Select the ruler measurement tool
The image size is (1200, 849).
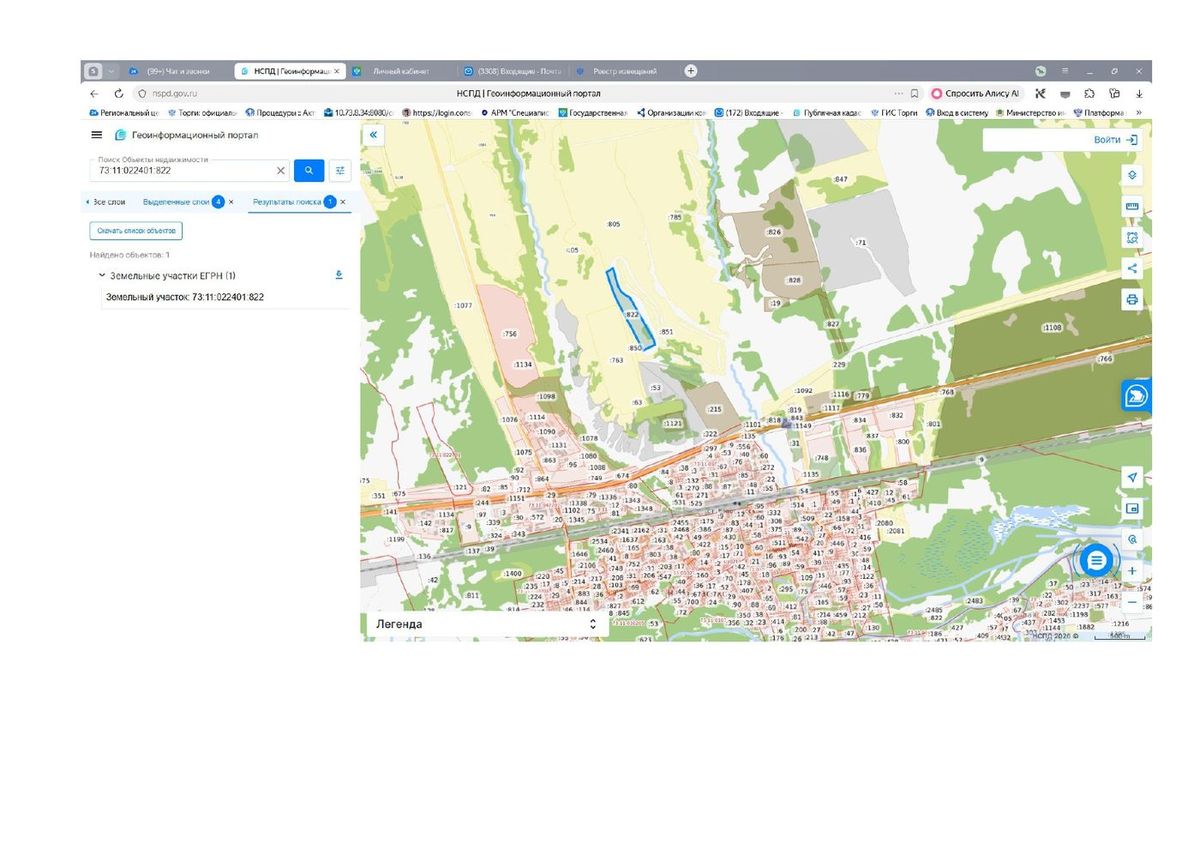(x=1132, y=206)
